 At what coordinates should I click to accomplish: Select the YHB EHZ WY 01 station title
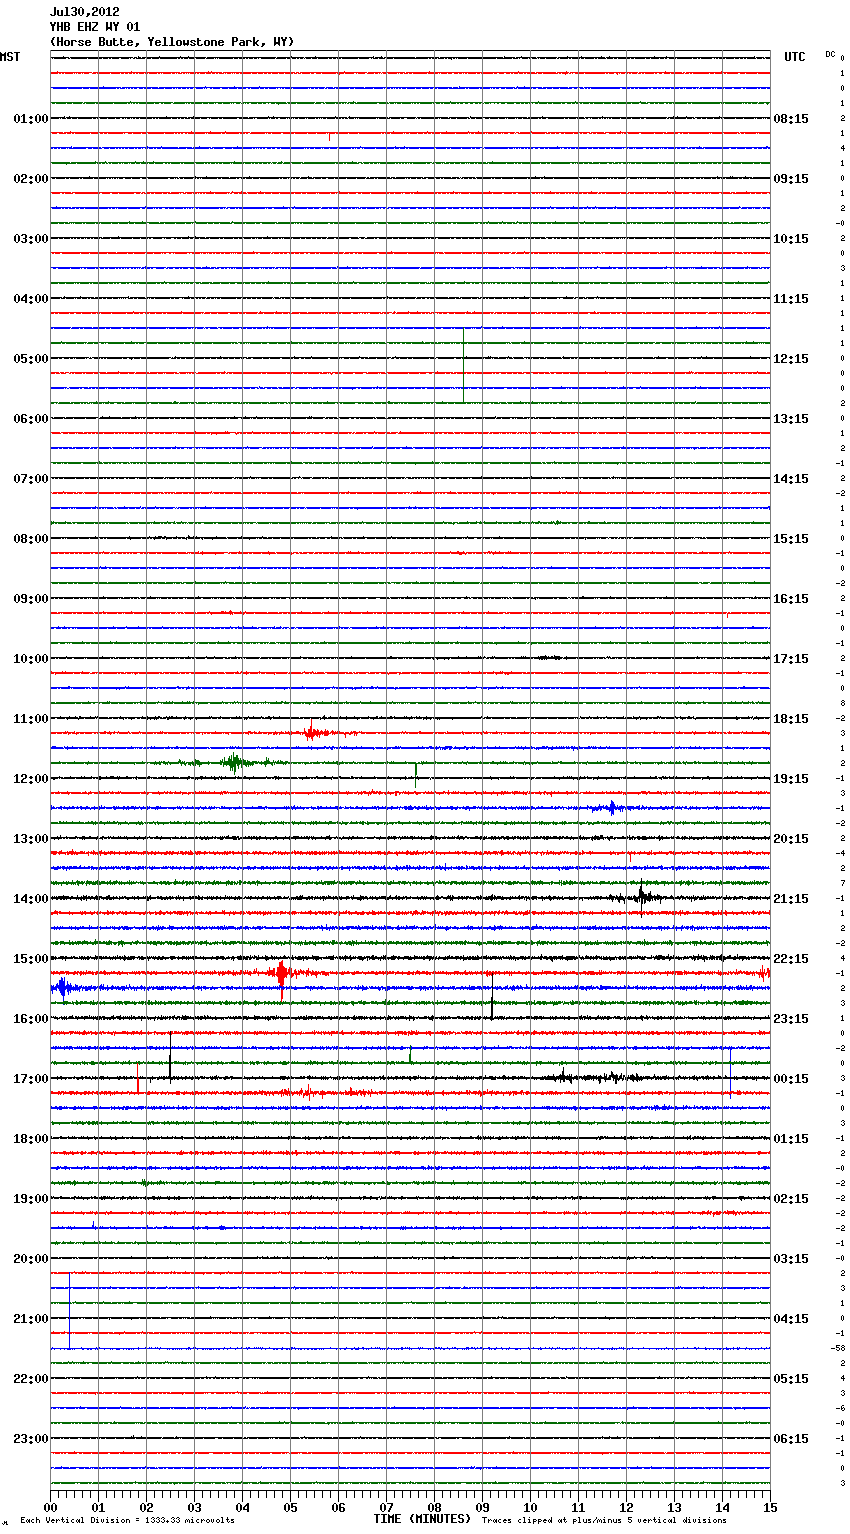tap(94, 27)
